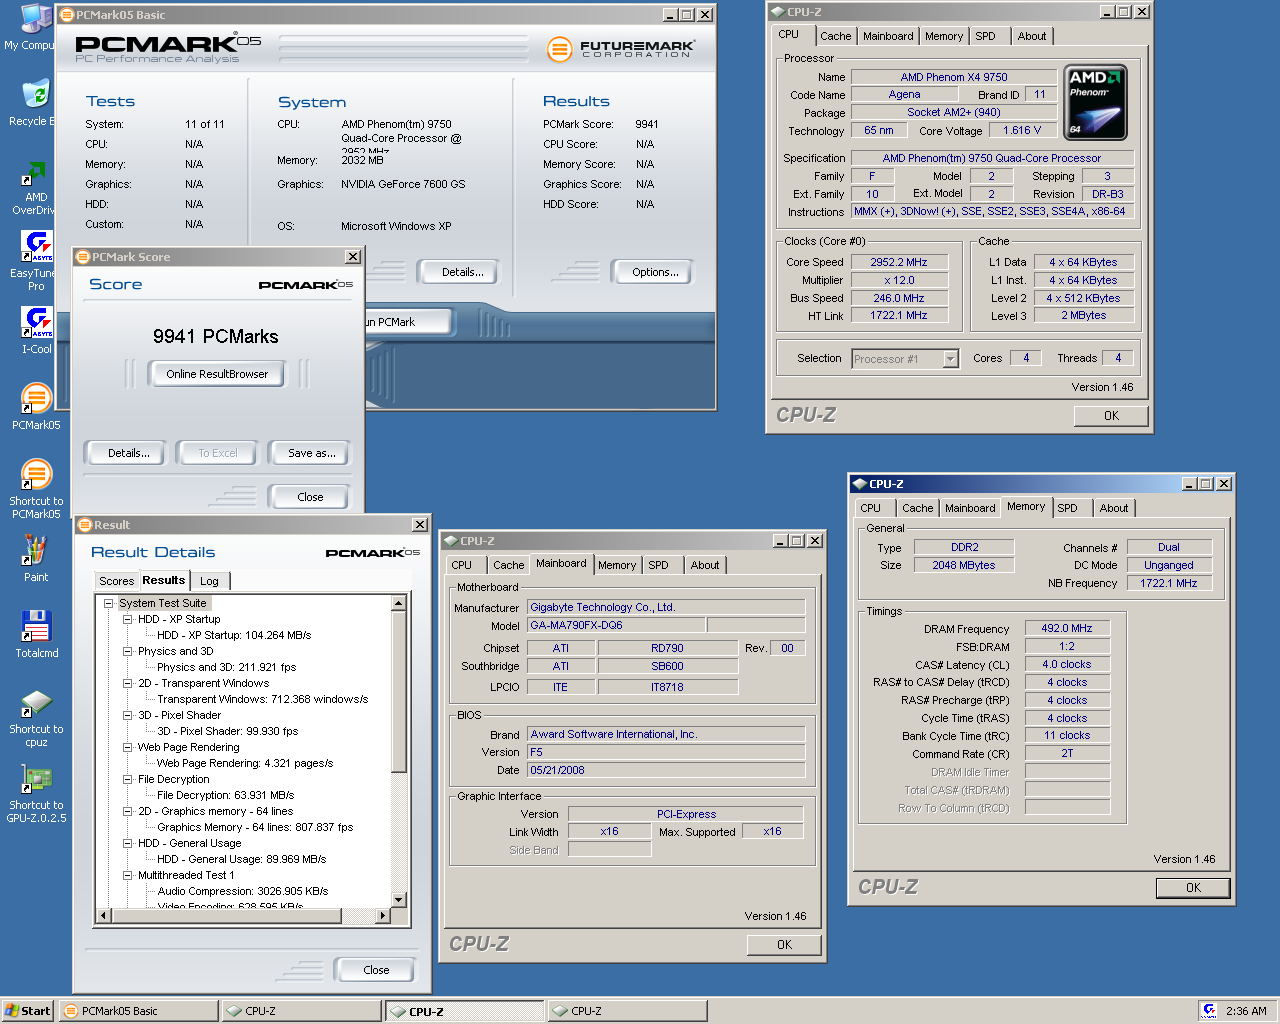Screen dimensions: 1280x1024
Task: Click the Windows Start button
Action: pyautogui.click(x=27, y=1011)
